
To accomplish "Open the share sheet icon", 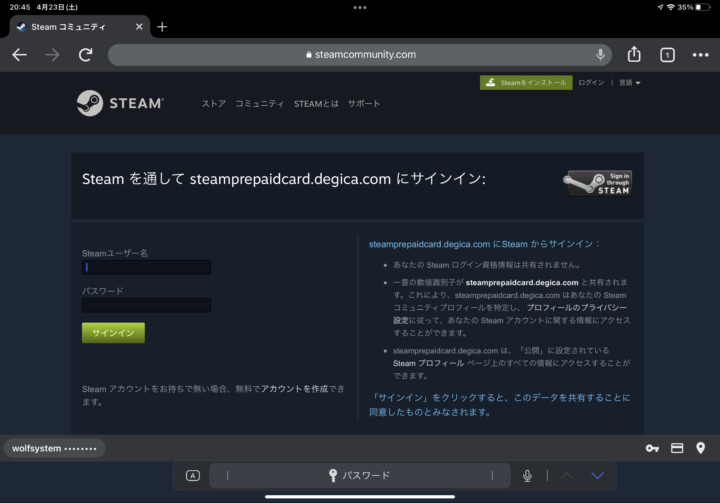I will (x=634, y=55).
